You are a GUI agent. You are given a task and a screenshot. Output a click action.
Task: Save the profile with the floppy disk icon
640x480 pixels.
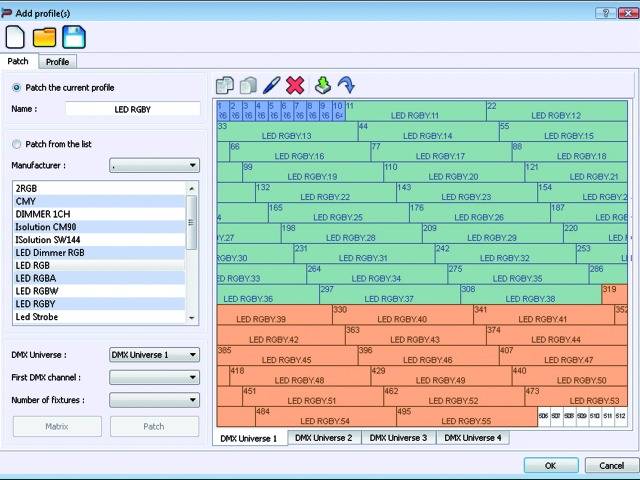tap(74, 37)
